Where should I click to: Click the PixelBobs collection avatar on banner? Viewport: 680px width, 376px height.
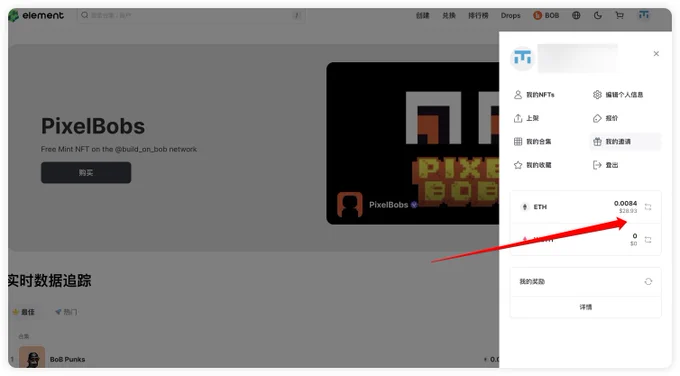pyautogui.click(x=350, y=204)
